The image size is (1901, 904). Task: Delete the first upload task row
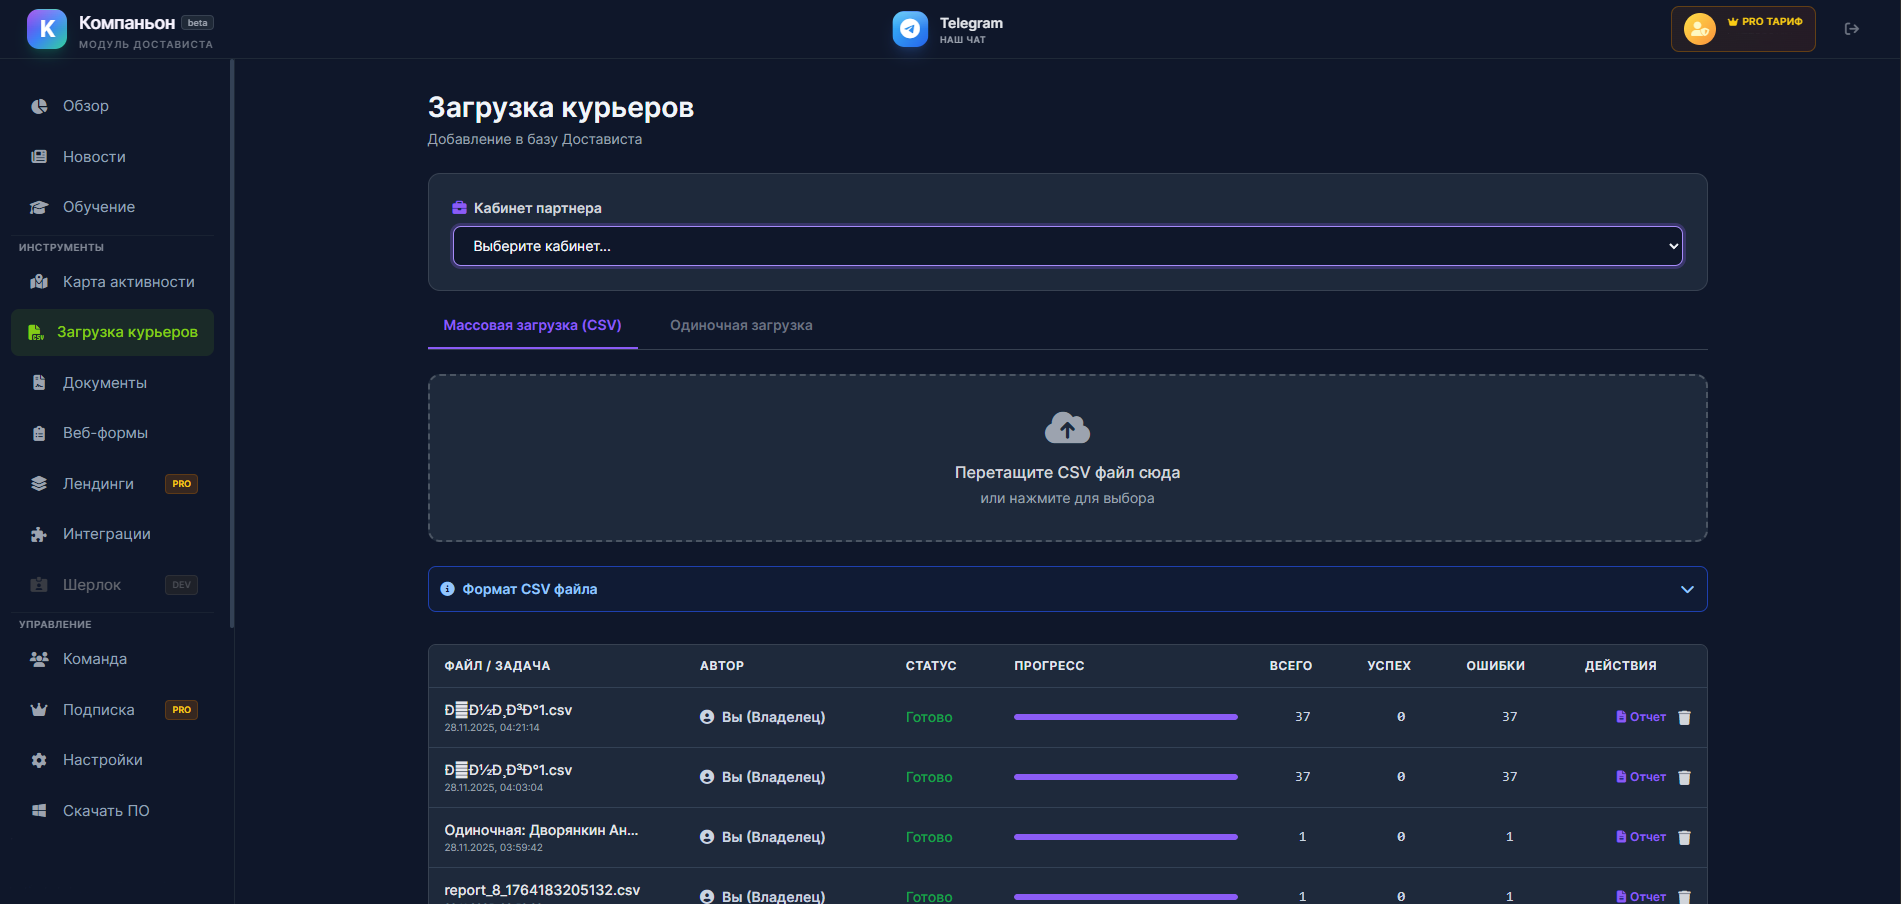[x=1684, y=718]
